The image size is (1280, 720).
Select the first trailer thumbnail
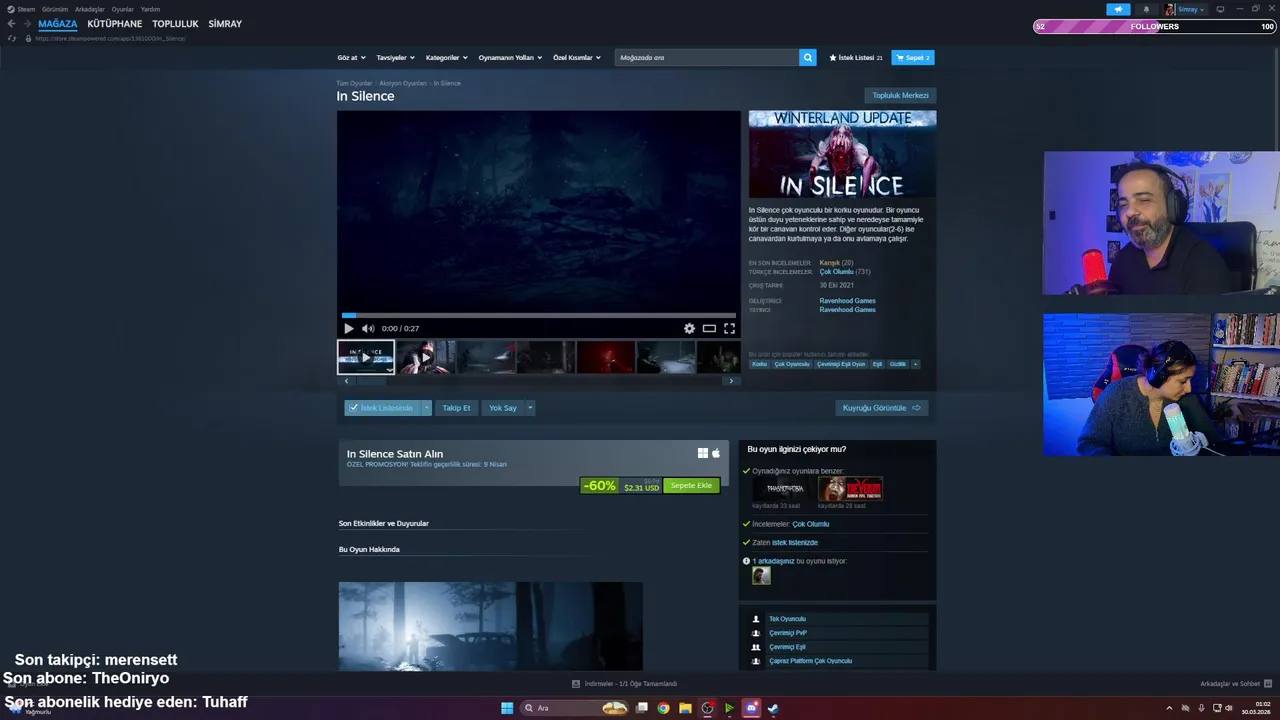tap(366, 357)
